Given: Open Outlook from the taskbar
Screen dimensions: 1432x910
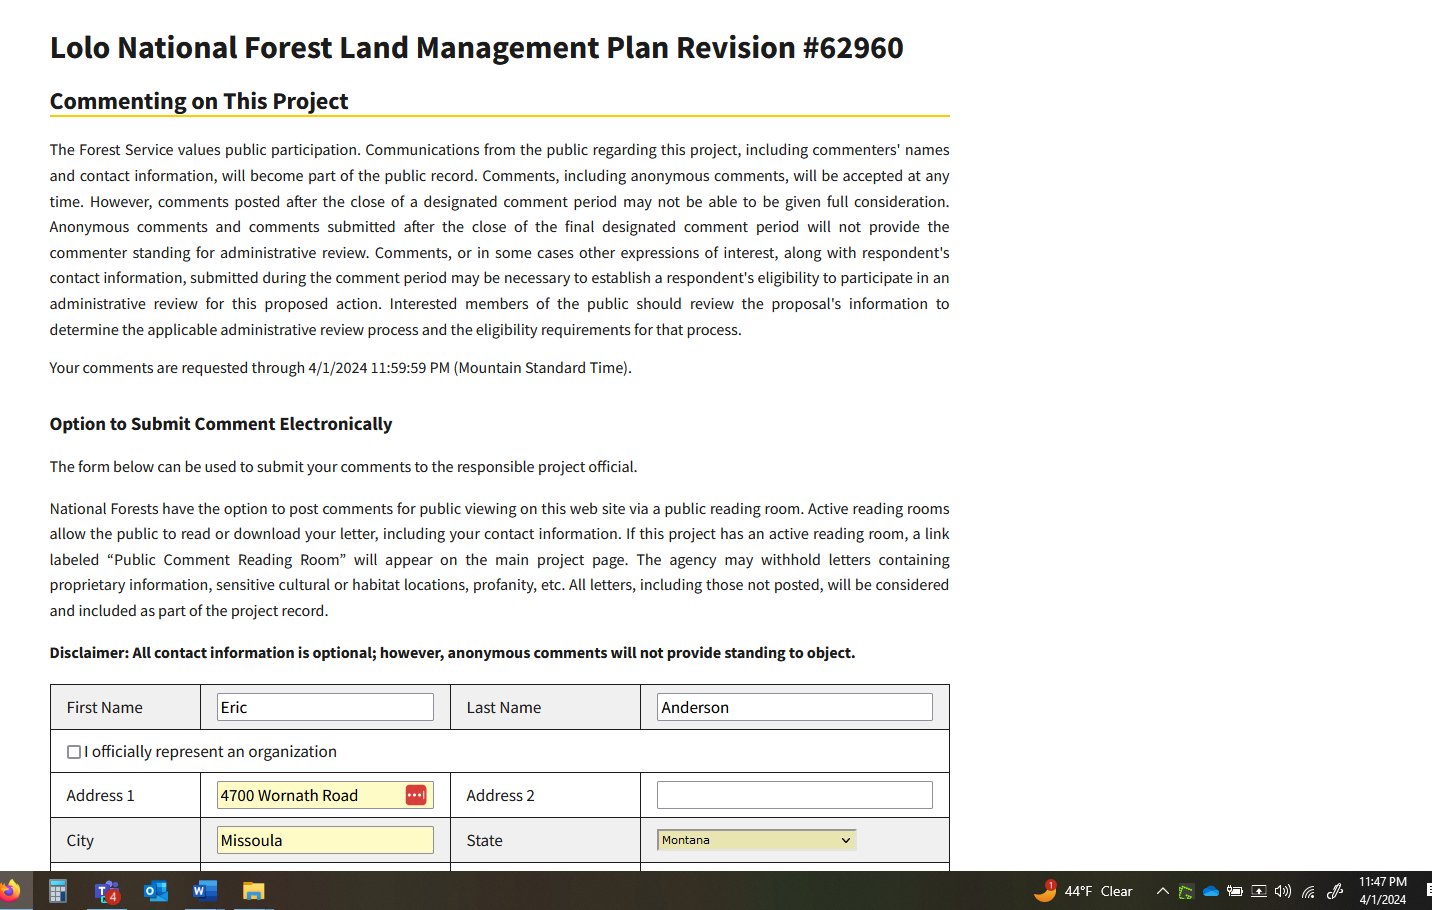Looking at the screenshot, I should click(x=156, y=891).
